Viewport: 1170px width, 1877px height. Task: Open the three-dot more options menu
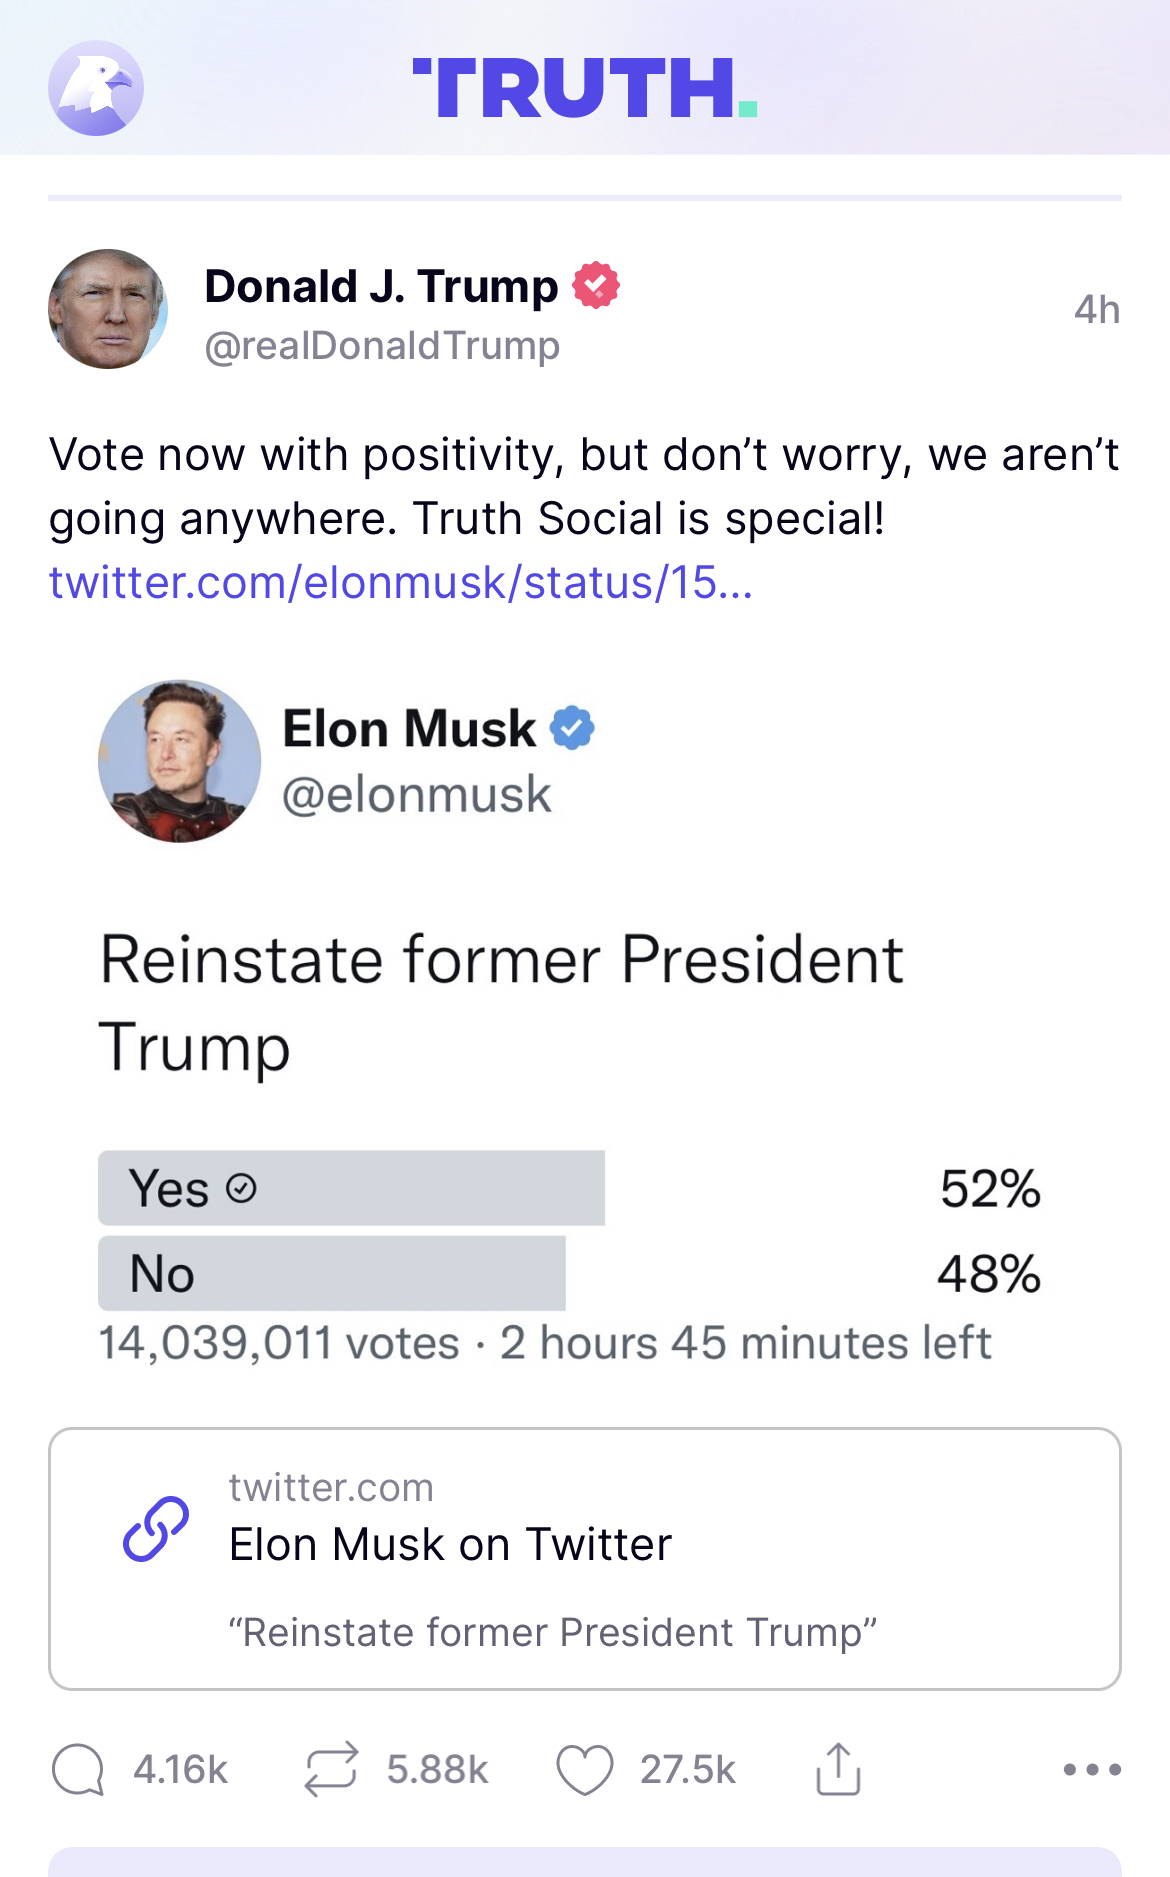click(1092, 1769)
